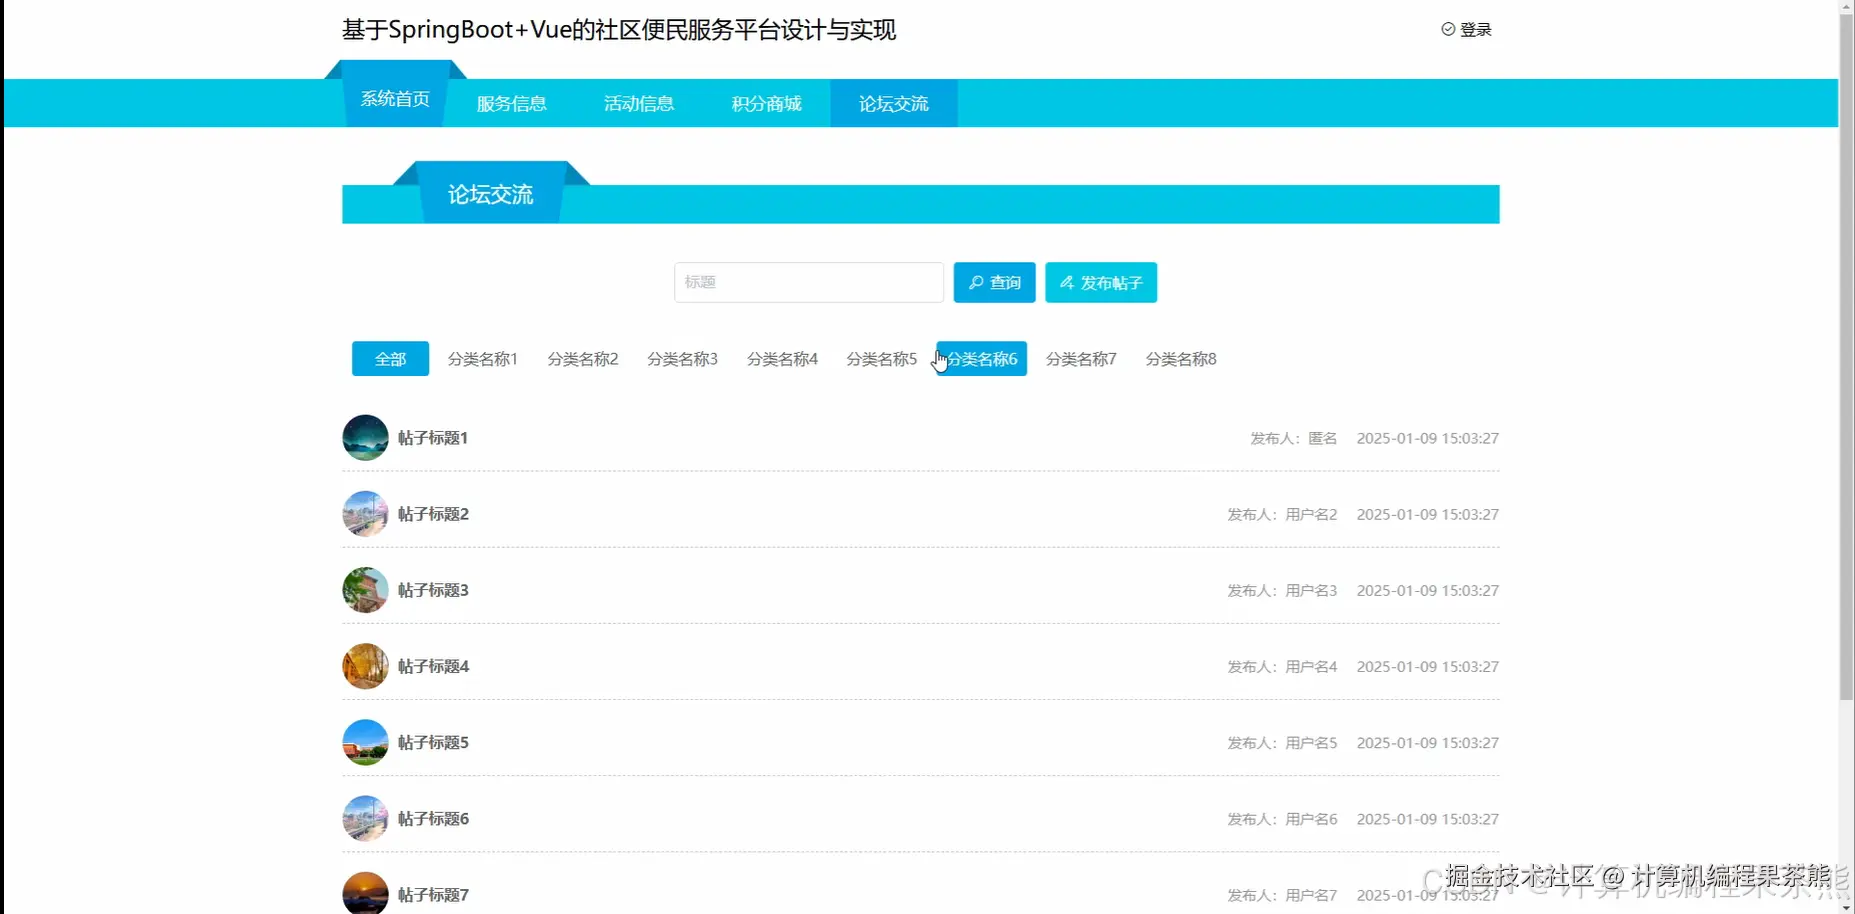1855x914 pixels.
Task: Open the post titled 帖子标题4
Action: 433,666
